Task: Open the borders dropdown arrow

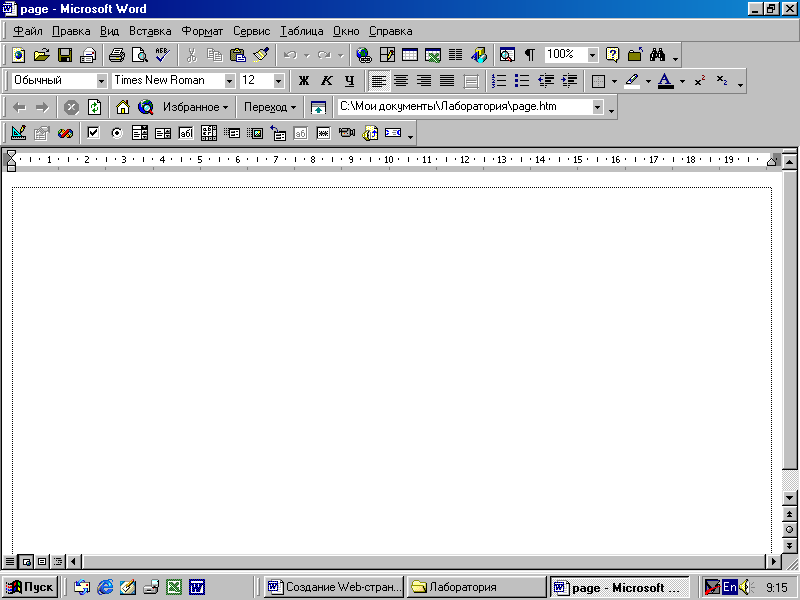Action: (x=614, y=81)
